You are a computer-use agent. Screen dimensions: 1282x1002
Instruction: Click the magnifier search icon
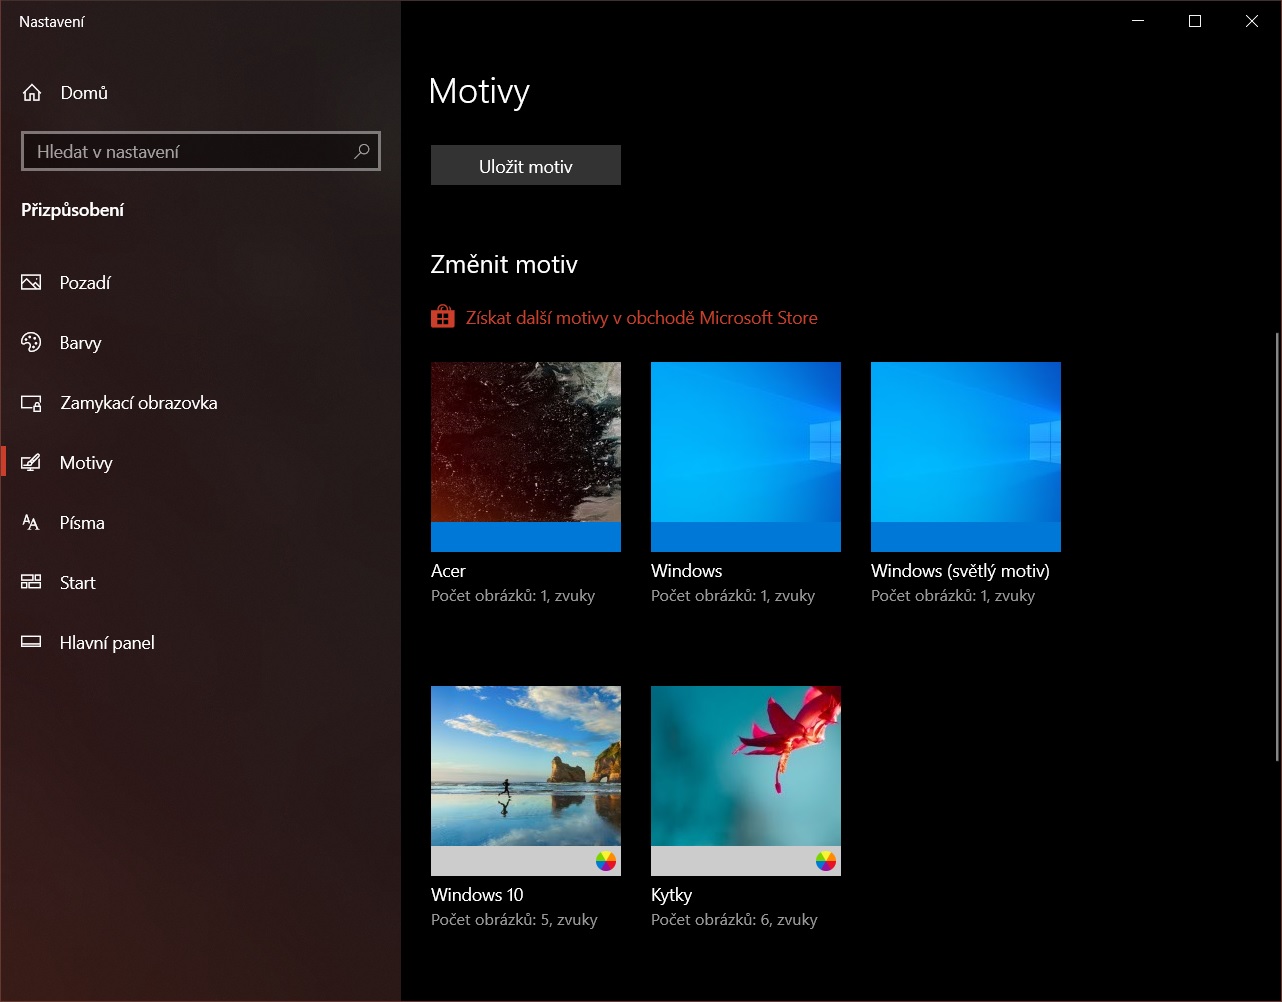coord(362,151)
